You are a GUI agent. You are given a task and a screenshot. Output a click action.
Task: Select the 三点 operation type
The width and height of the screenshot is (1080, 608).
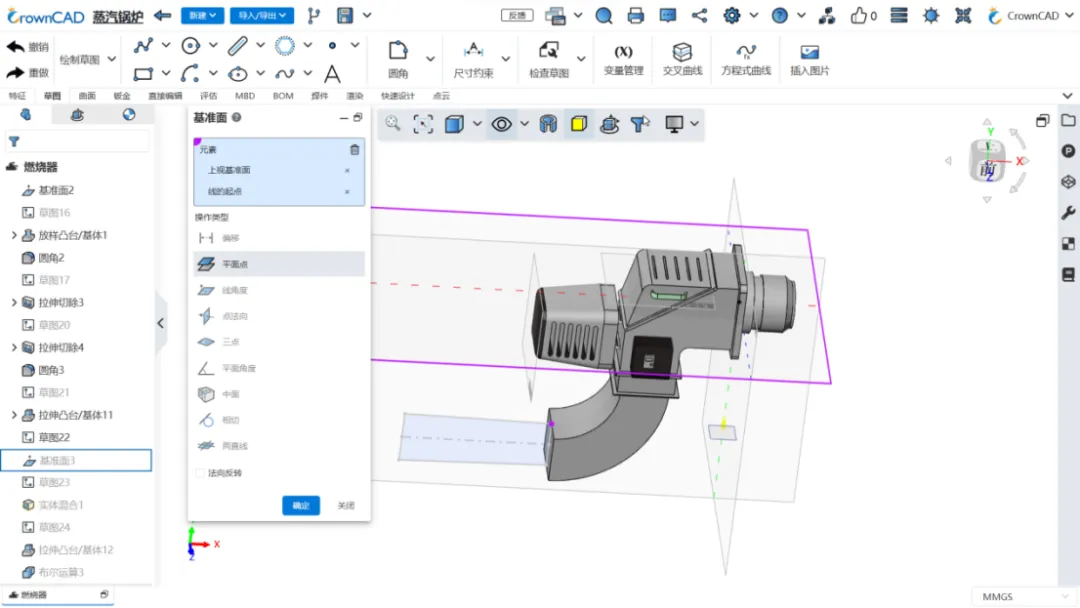point(279,342)
